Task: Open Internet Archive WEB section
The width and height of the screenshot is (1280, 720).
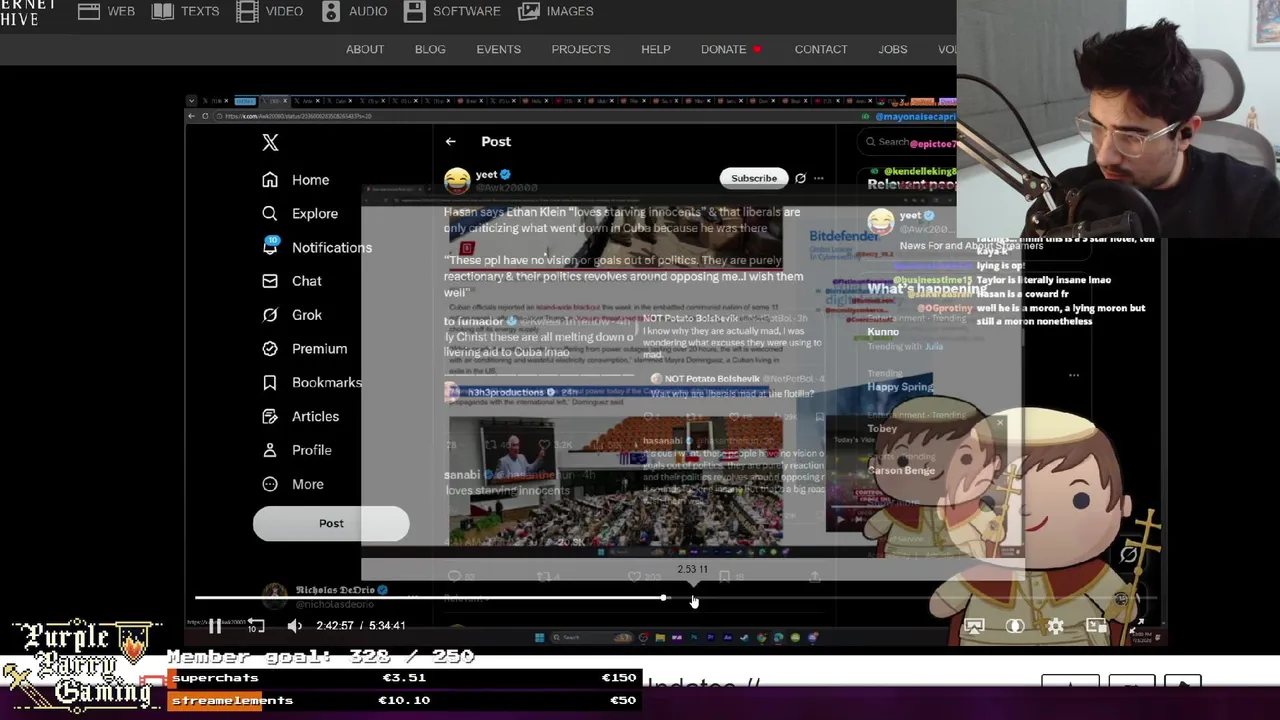Action: click(x=107, y=11)
